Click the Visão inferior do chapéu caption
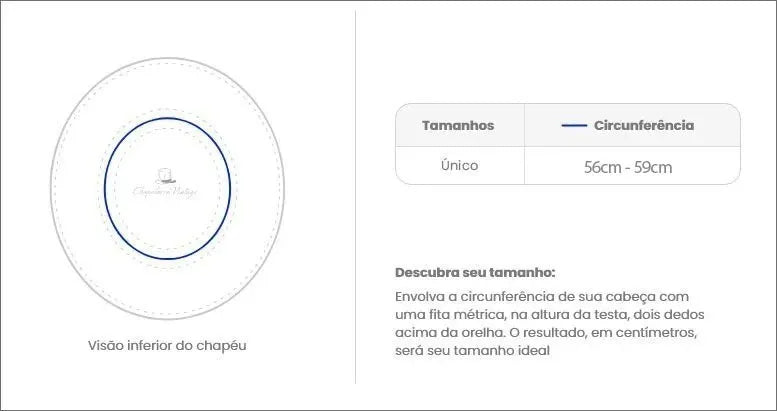The height and width of the screenshot is (411, 777). 167,345
